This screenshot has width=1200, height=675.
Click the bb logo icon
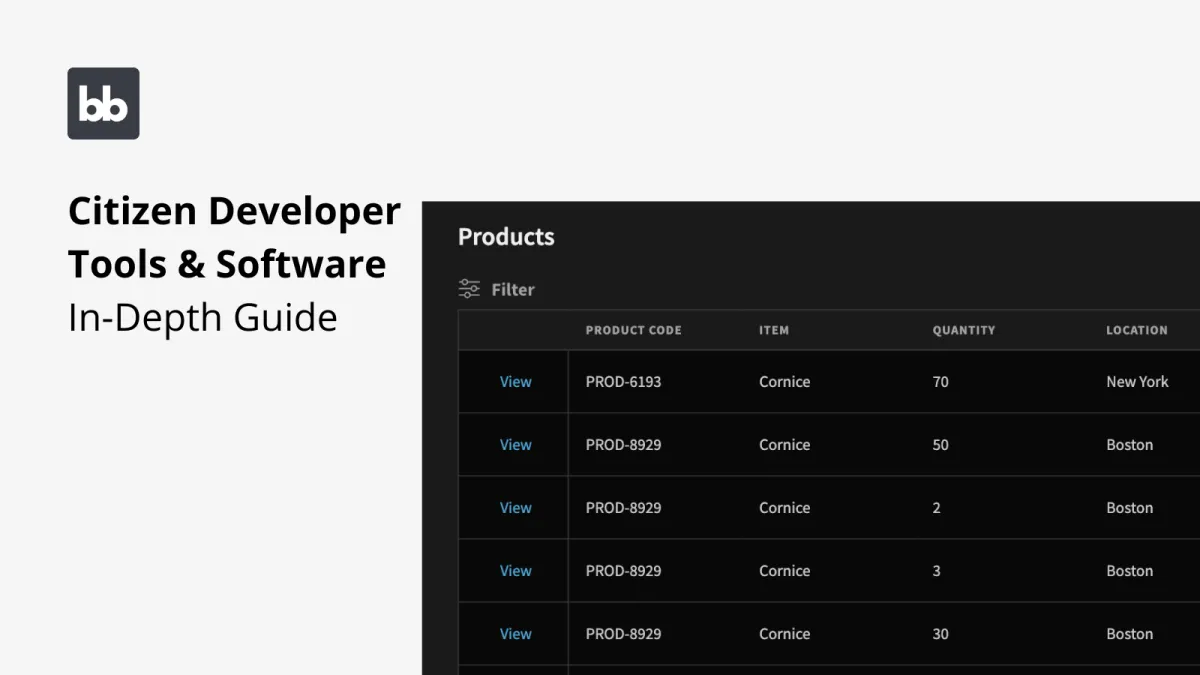pos(103,103)
